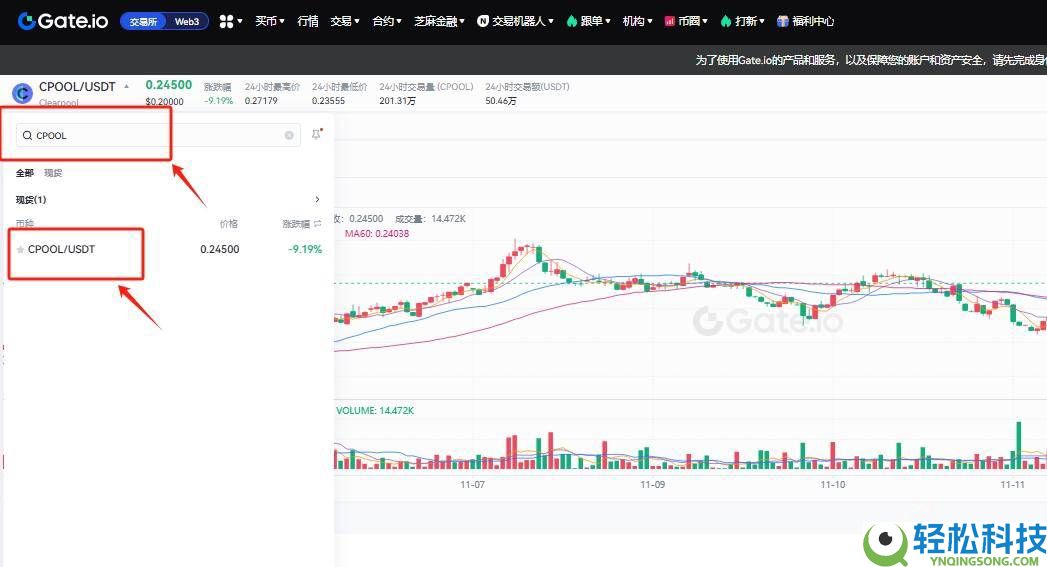The height and width of the screenshot is (567, 1047).
Task: Open the 行情 menu item
Action: (308, 21)
